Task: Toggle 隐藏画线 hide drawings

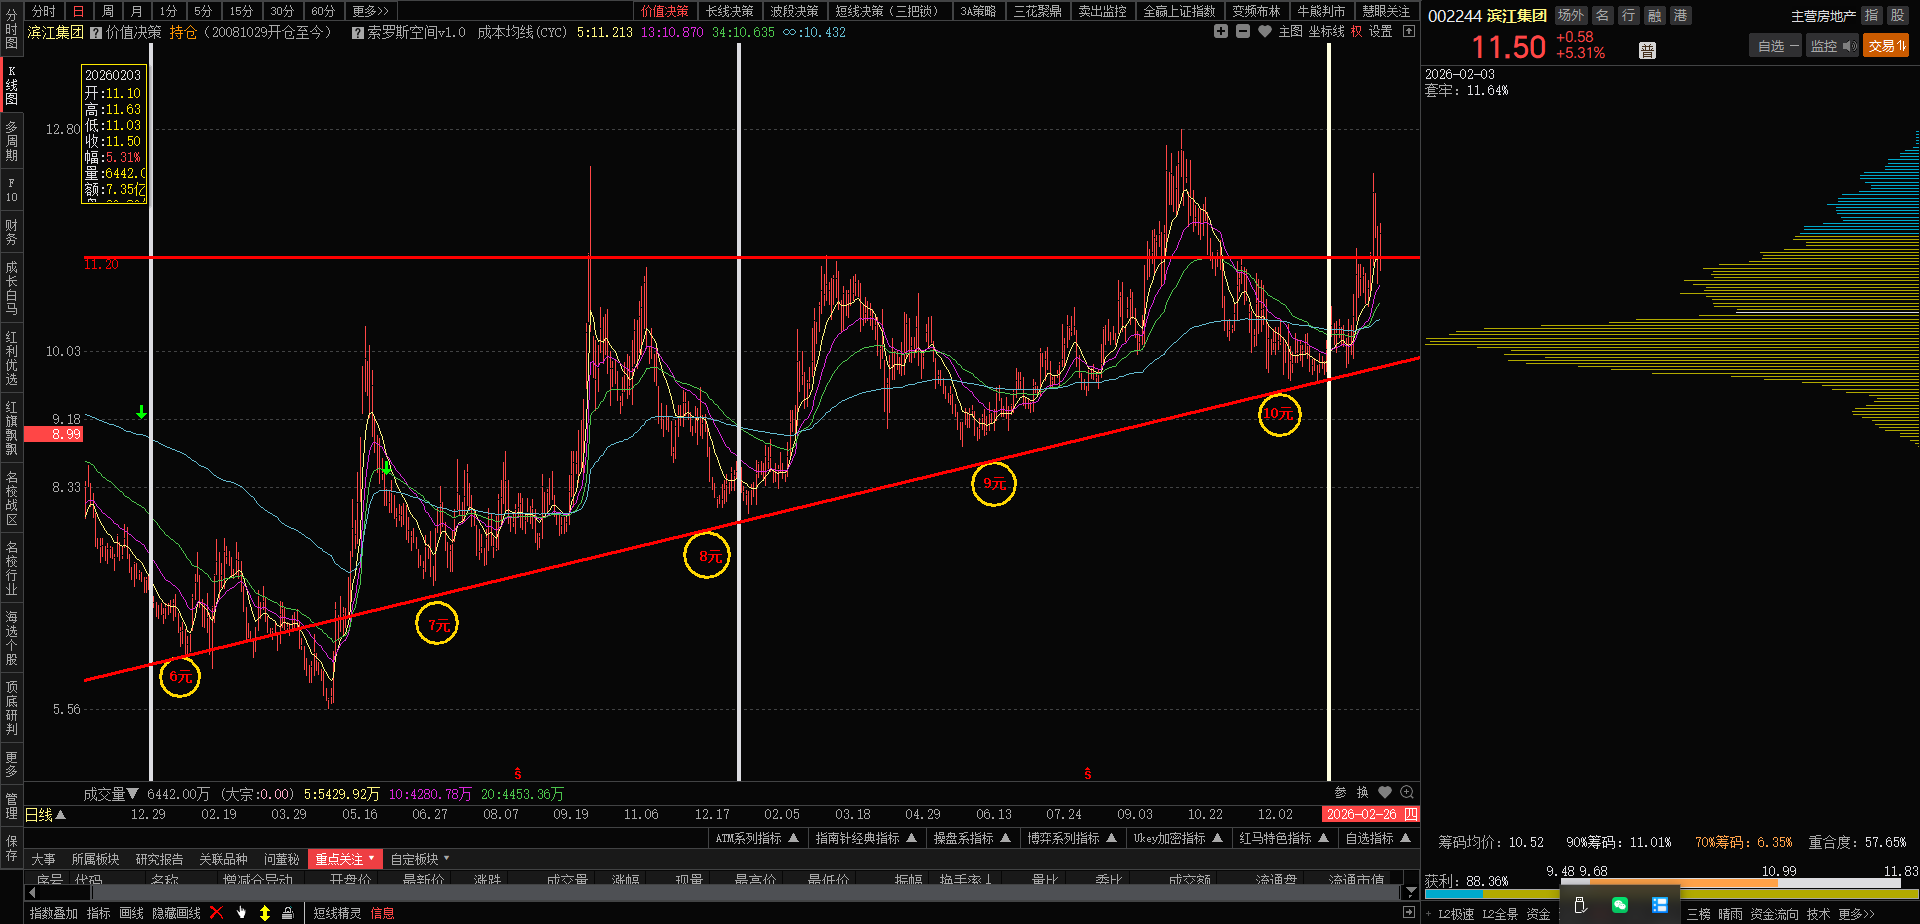Action: pyautogui.click(x=176, y=913)
